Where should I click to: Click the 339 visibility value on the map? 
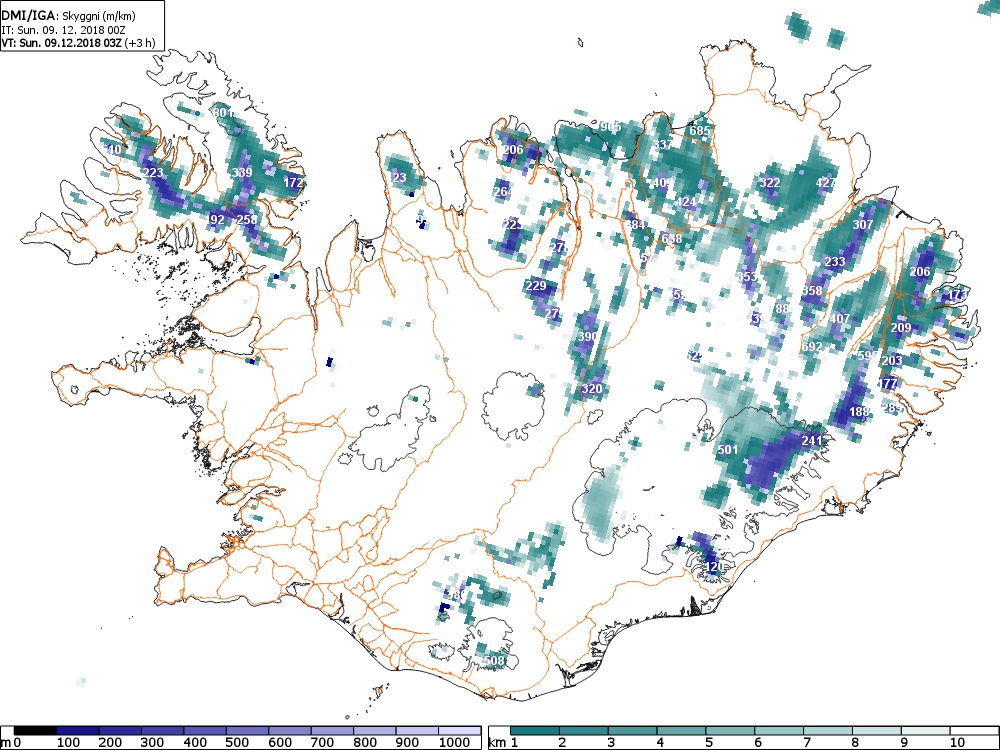[x=242, y=172]
